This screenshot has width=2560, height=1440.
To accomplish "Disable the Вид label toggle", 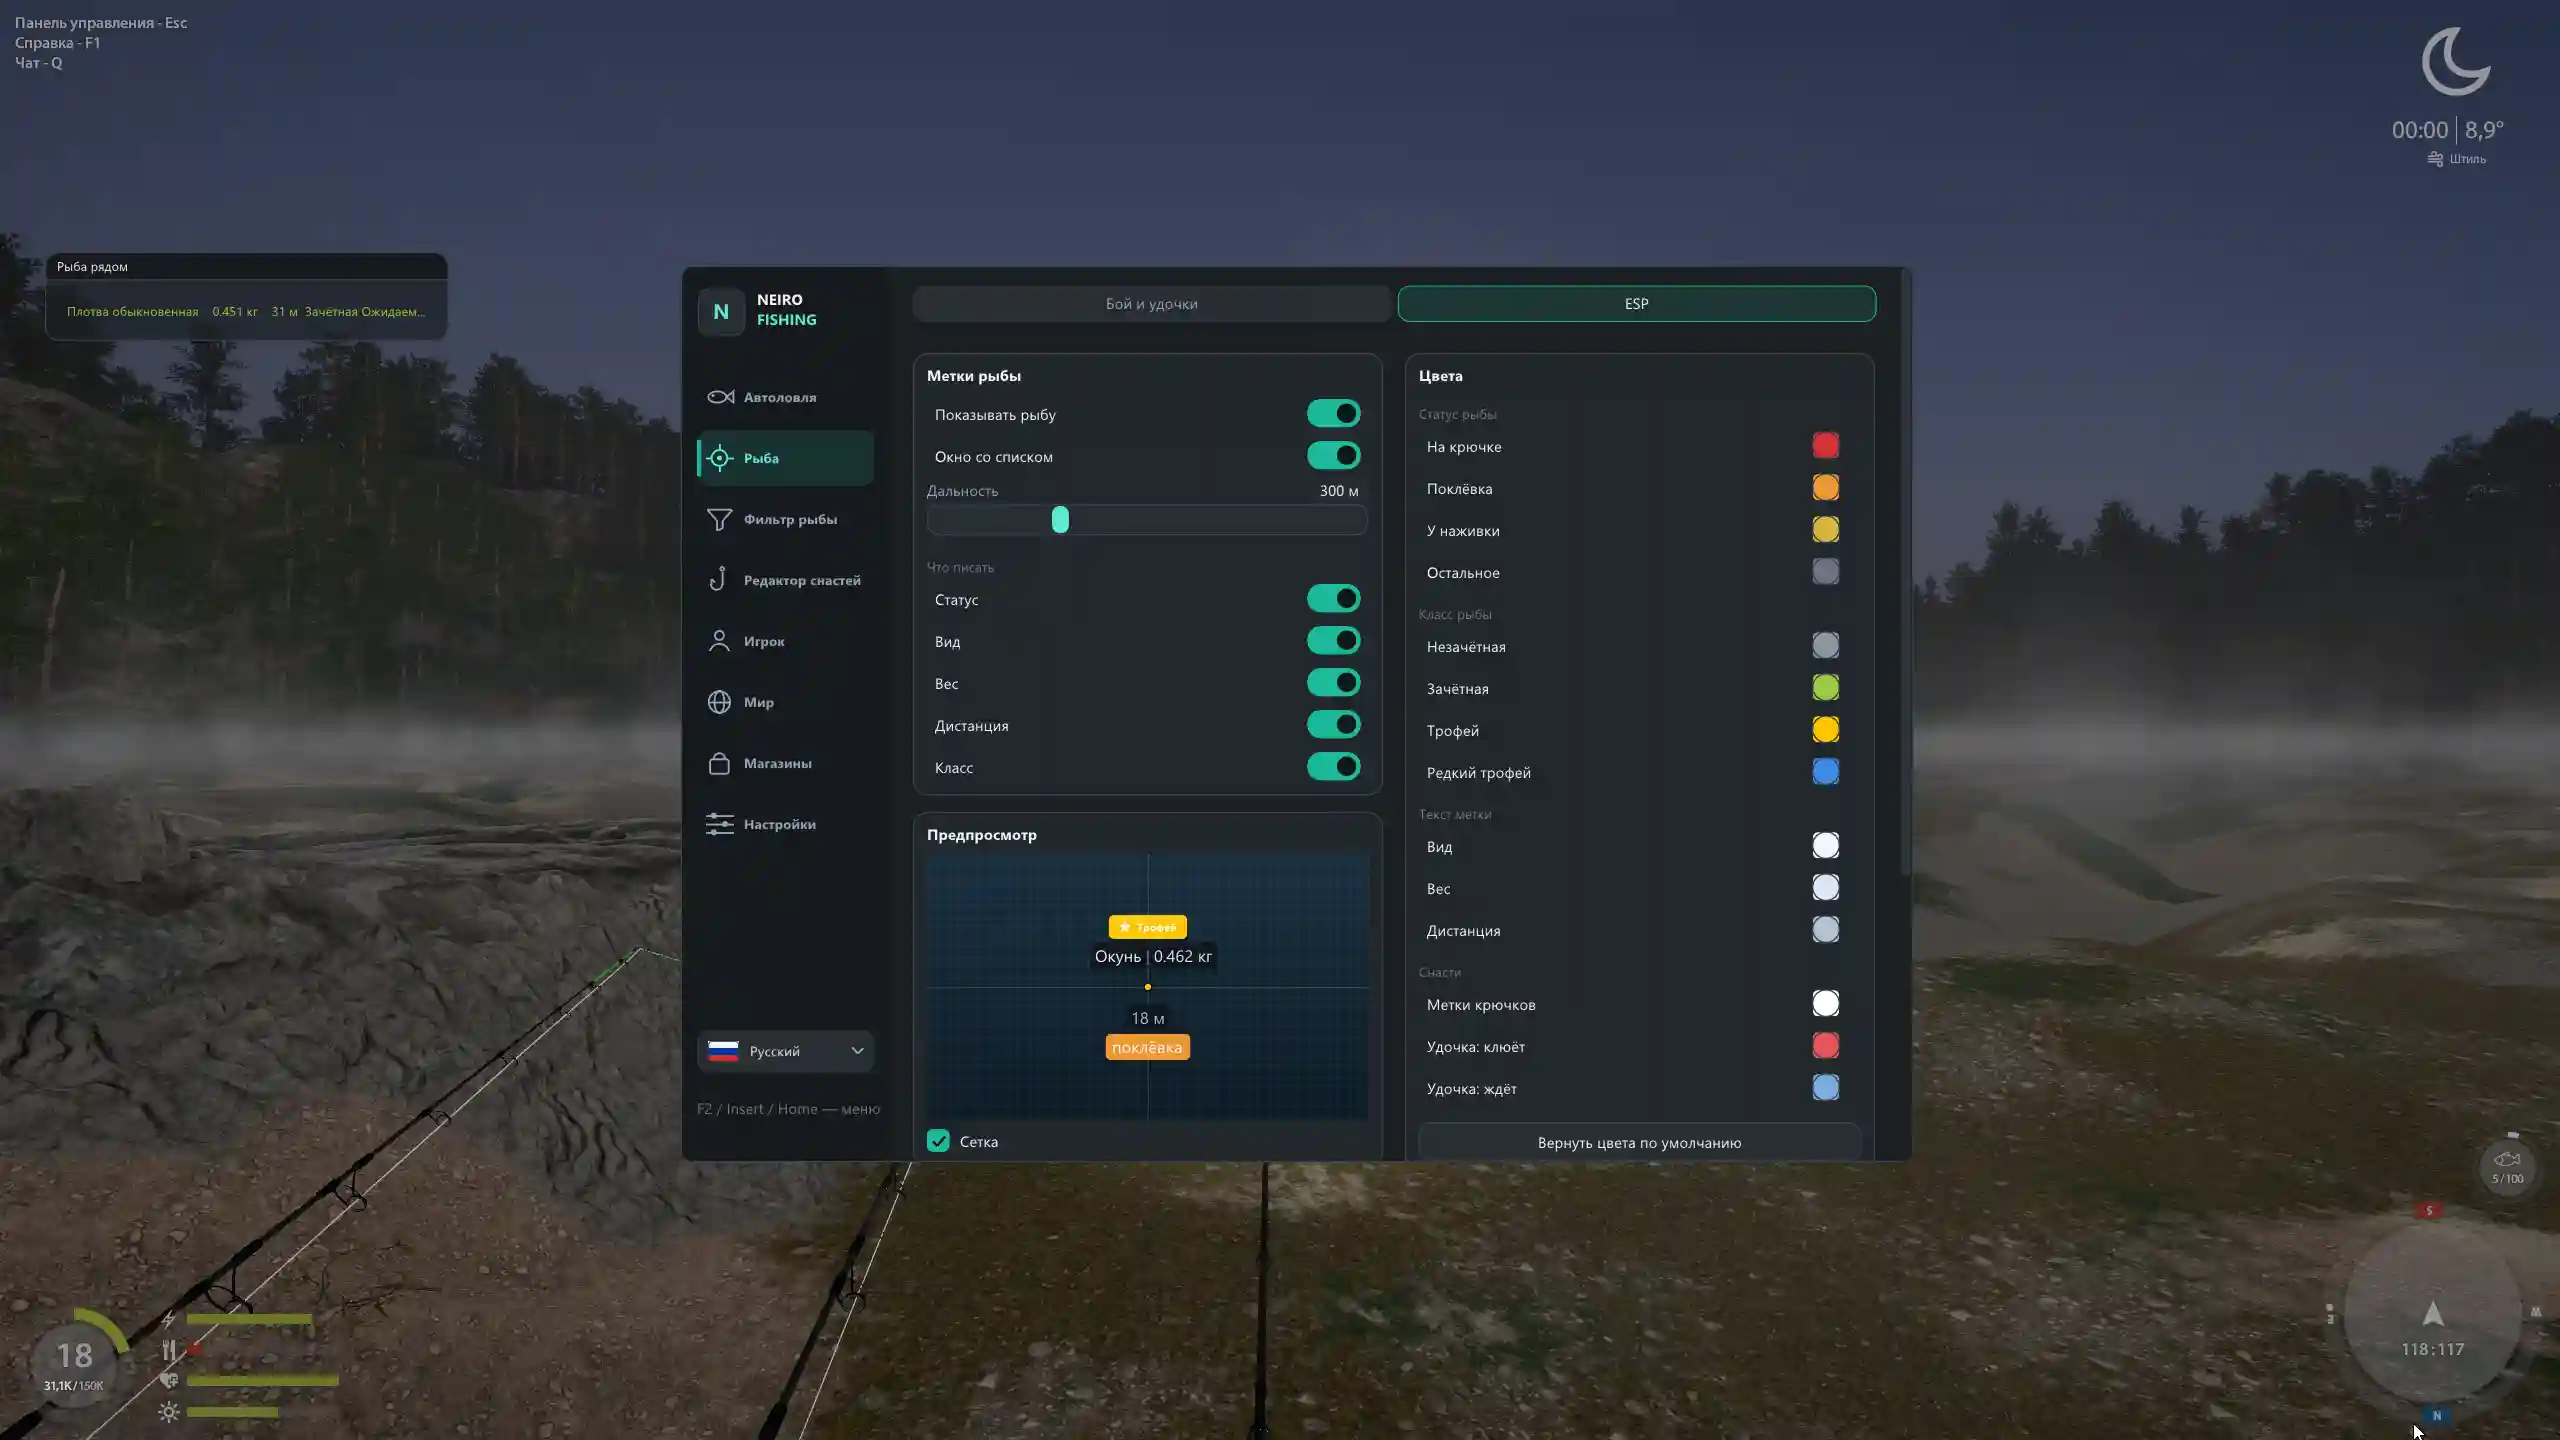I will click(1334, 640).
